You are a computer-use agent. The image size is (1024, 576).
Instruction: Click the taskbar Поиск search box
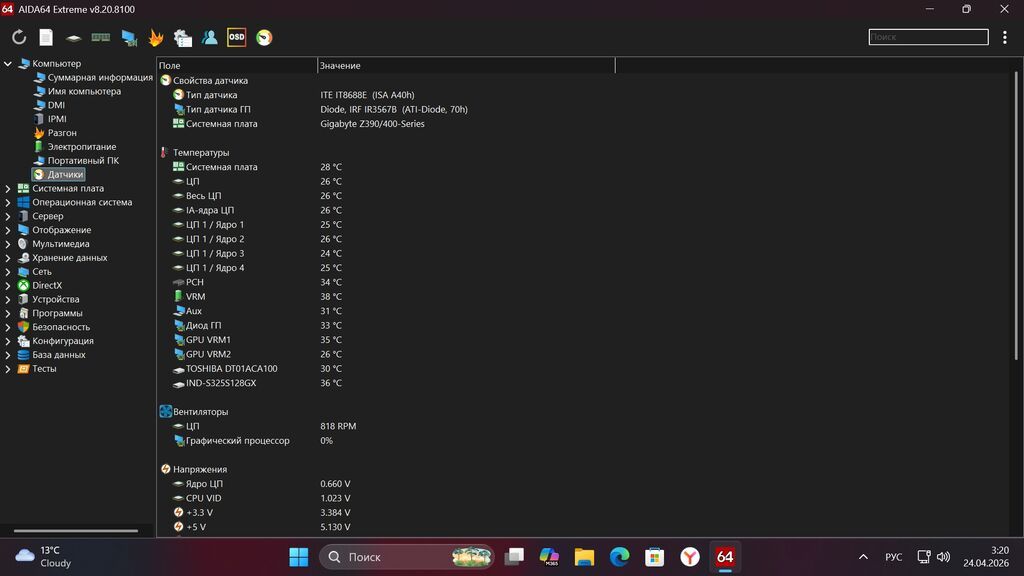click(x=406, y=557)
